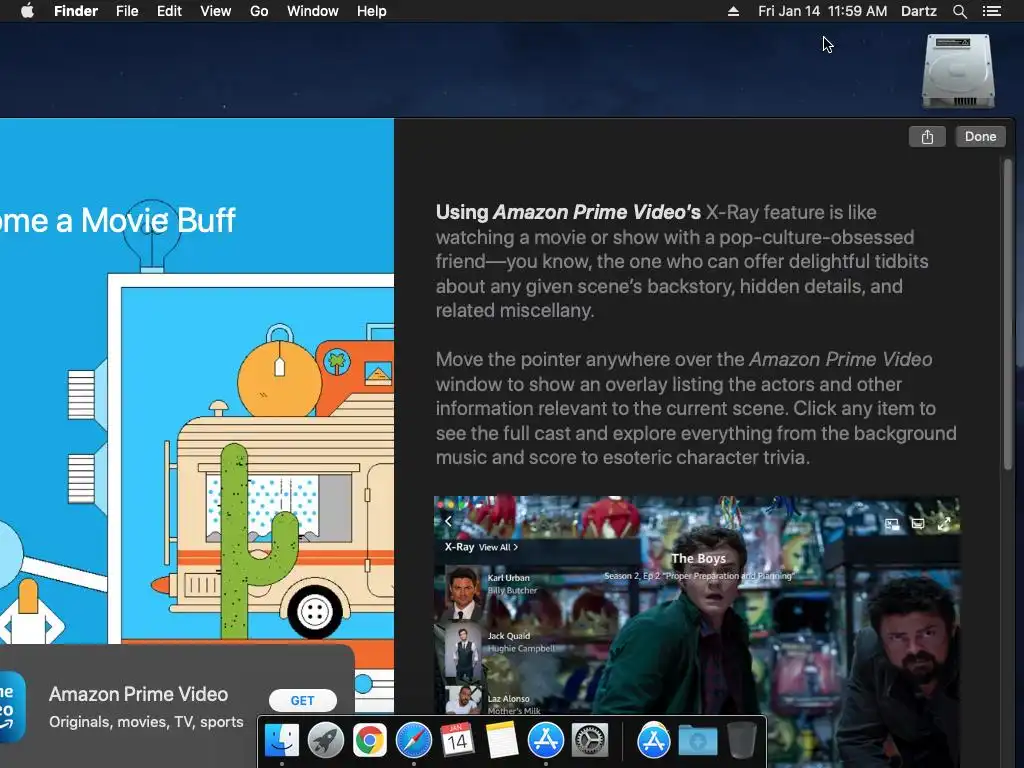Click the story scrollbar thumb
Viewport: 1024px width, 768px height.
point(1008,313)
